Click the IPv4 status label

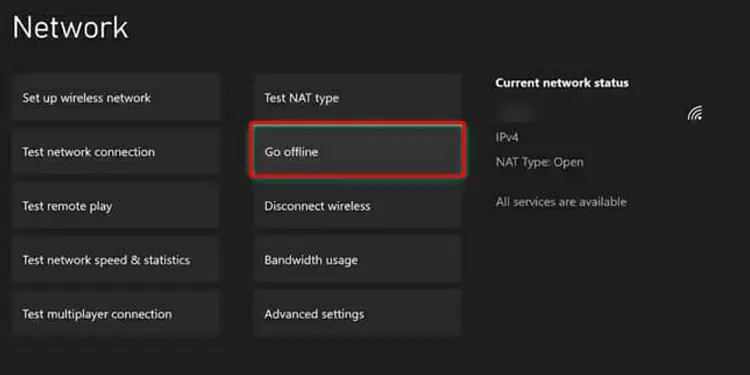click(507, 137)
